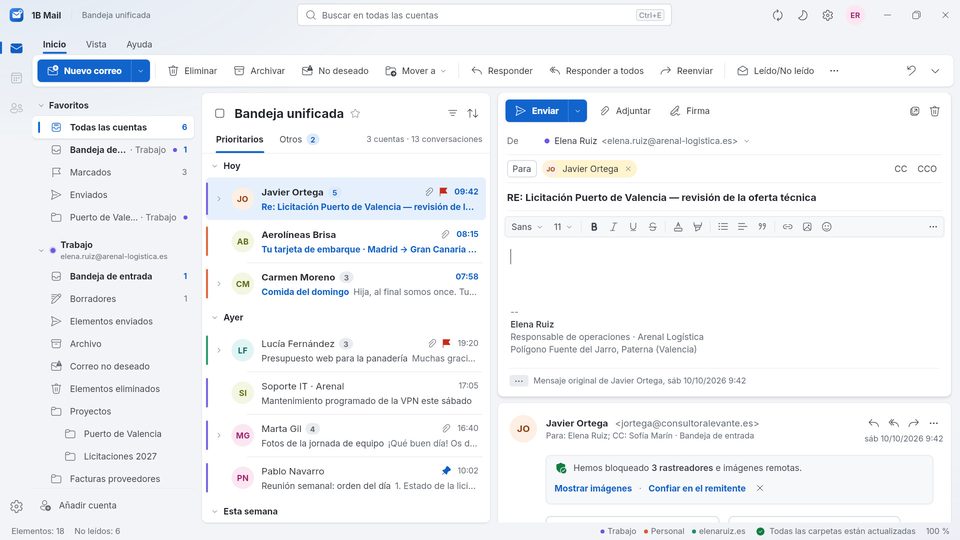Select the Prioritarios tab
This screenshot has width=960, height=540.
pyautogui.click(x=239, y=140)
